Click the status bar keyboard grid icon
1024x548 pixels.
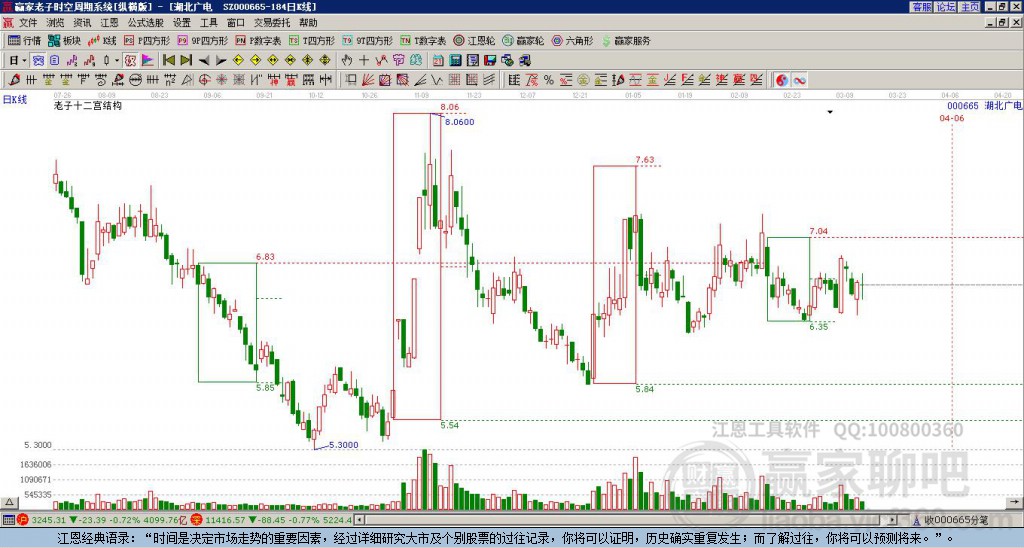pos(8,520)
